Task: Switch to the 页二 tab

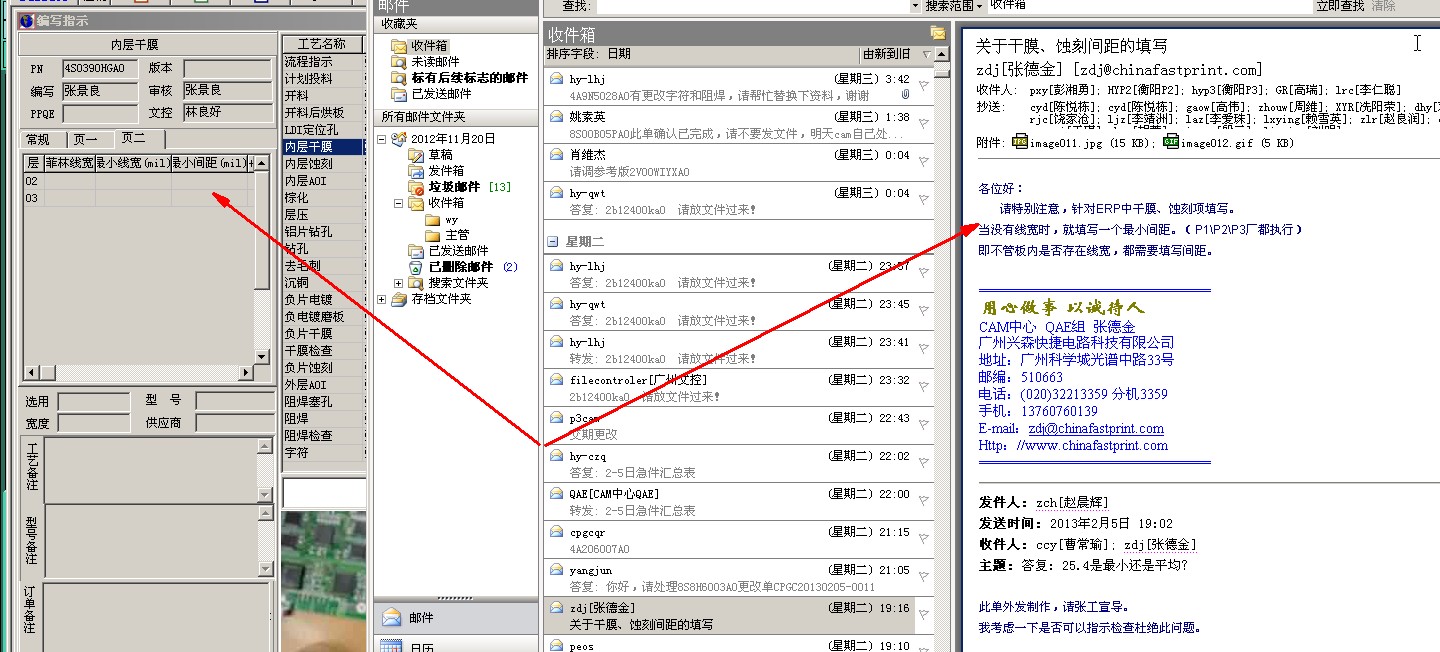Action: click(134, 138)
